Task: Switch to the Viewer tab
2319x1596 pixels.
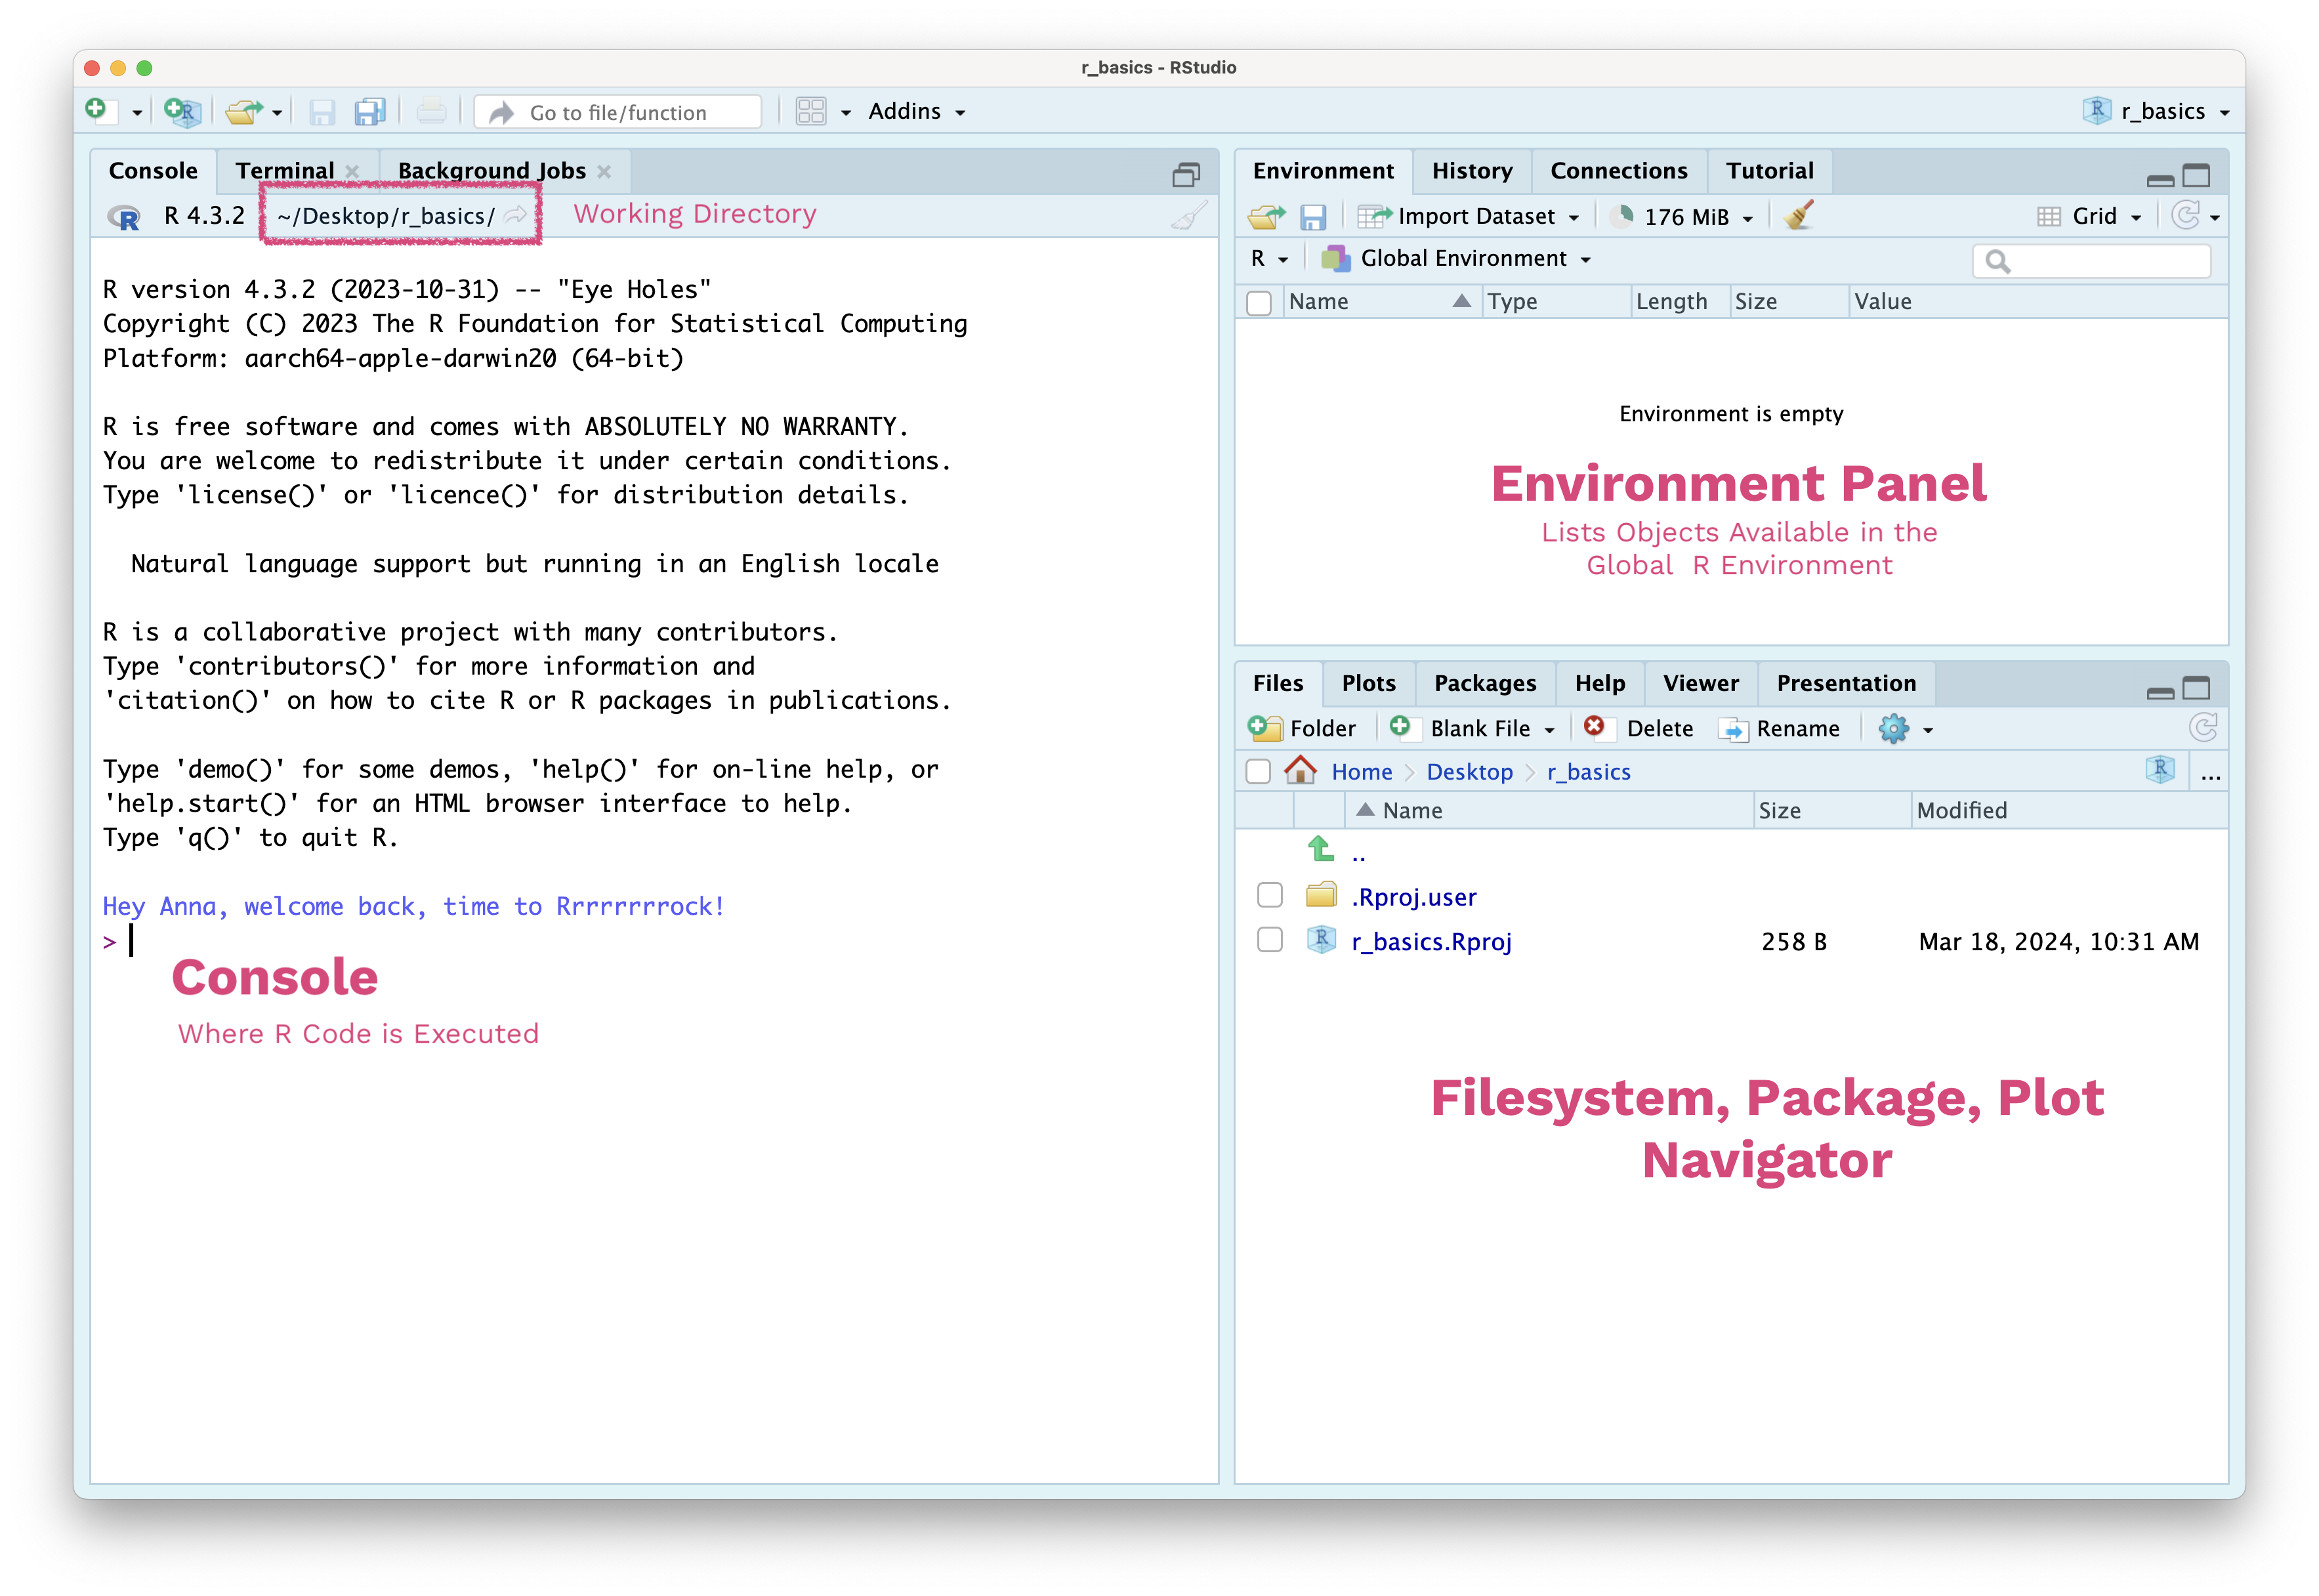Action: tap(1700, 684)
